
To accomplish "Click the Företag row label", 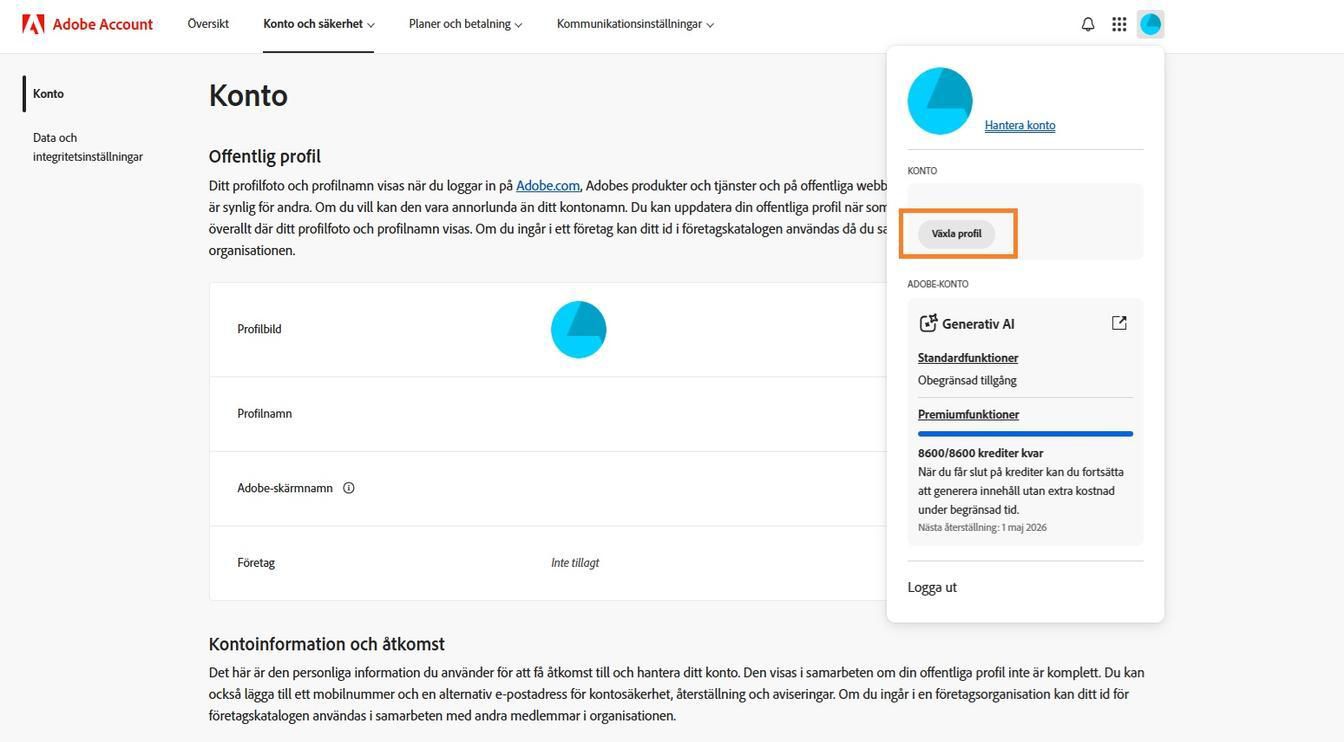I will pos(256,563).
